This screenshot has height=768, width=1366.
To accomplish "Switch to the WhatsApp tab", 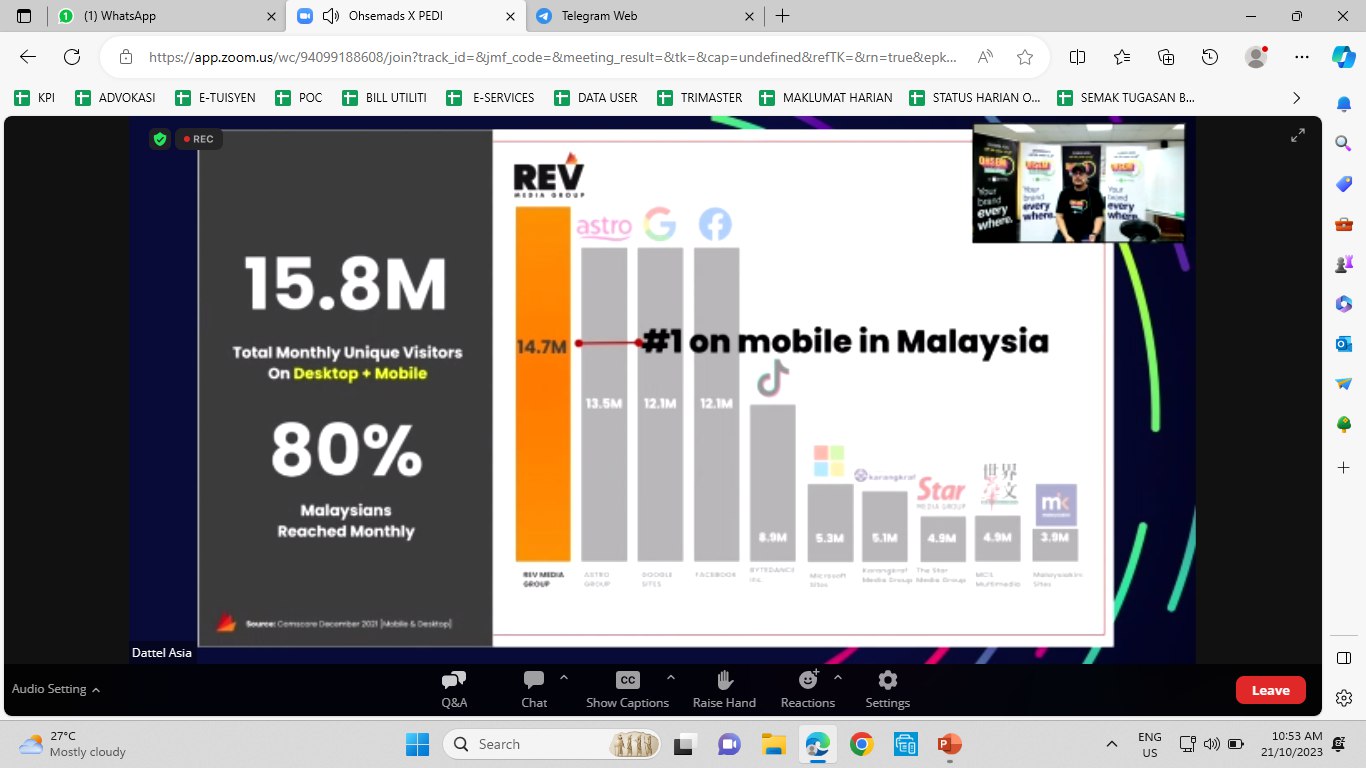I will tap(165, 16).
